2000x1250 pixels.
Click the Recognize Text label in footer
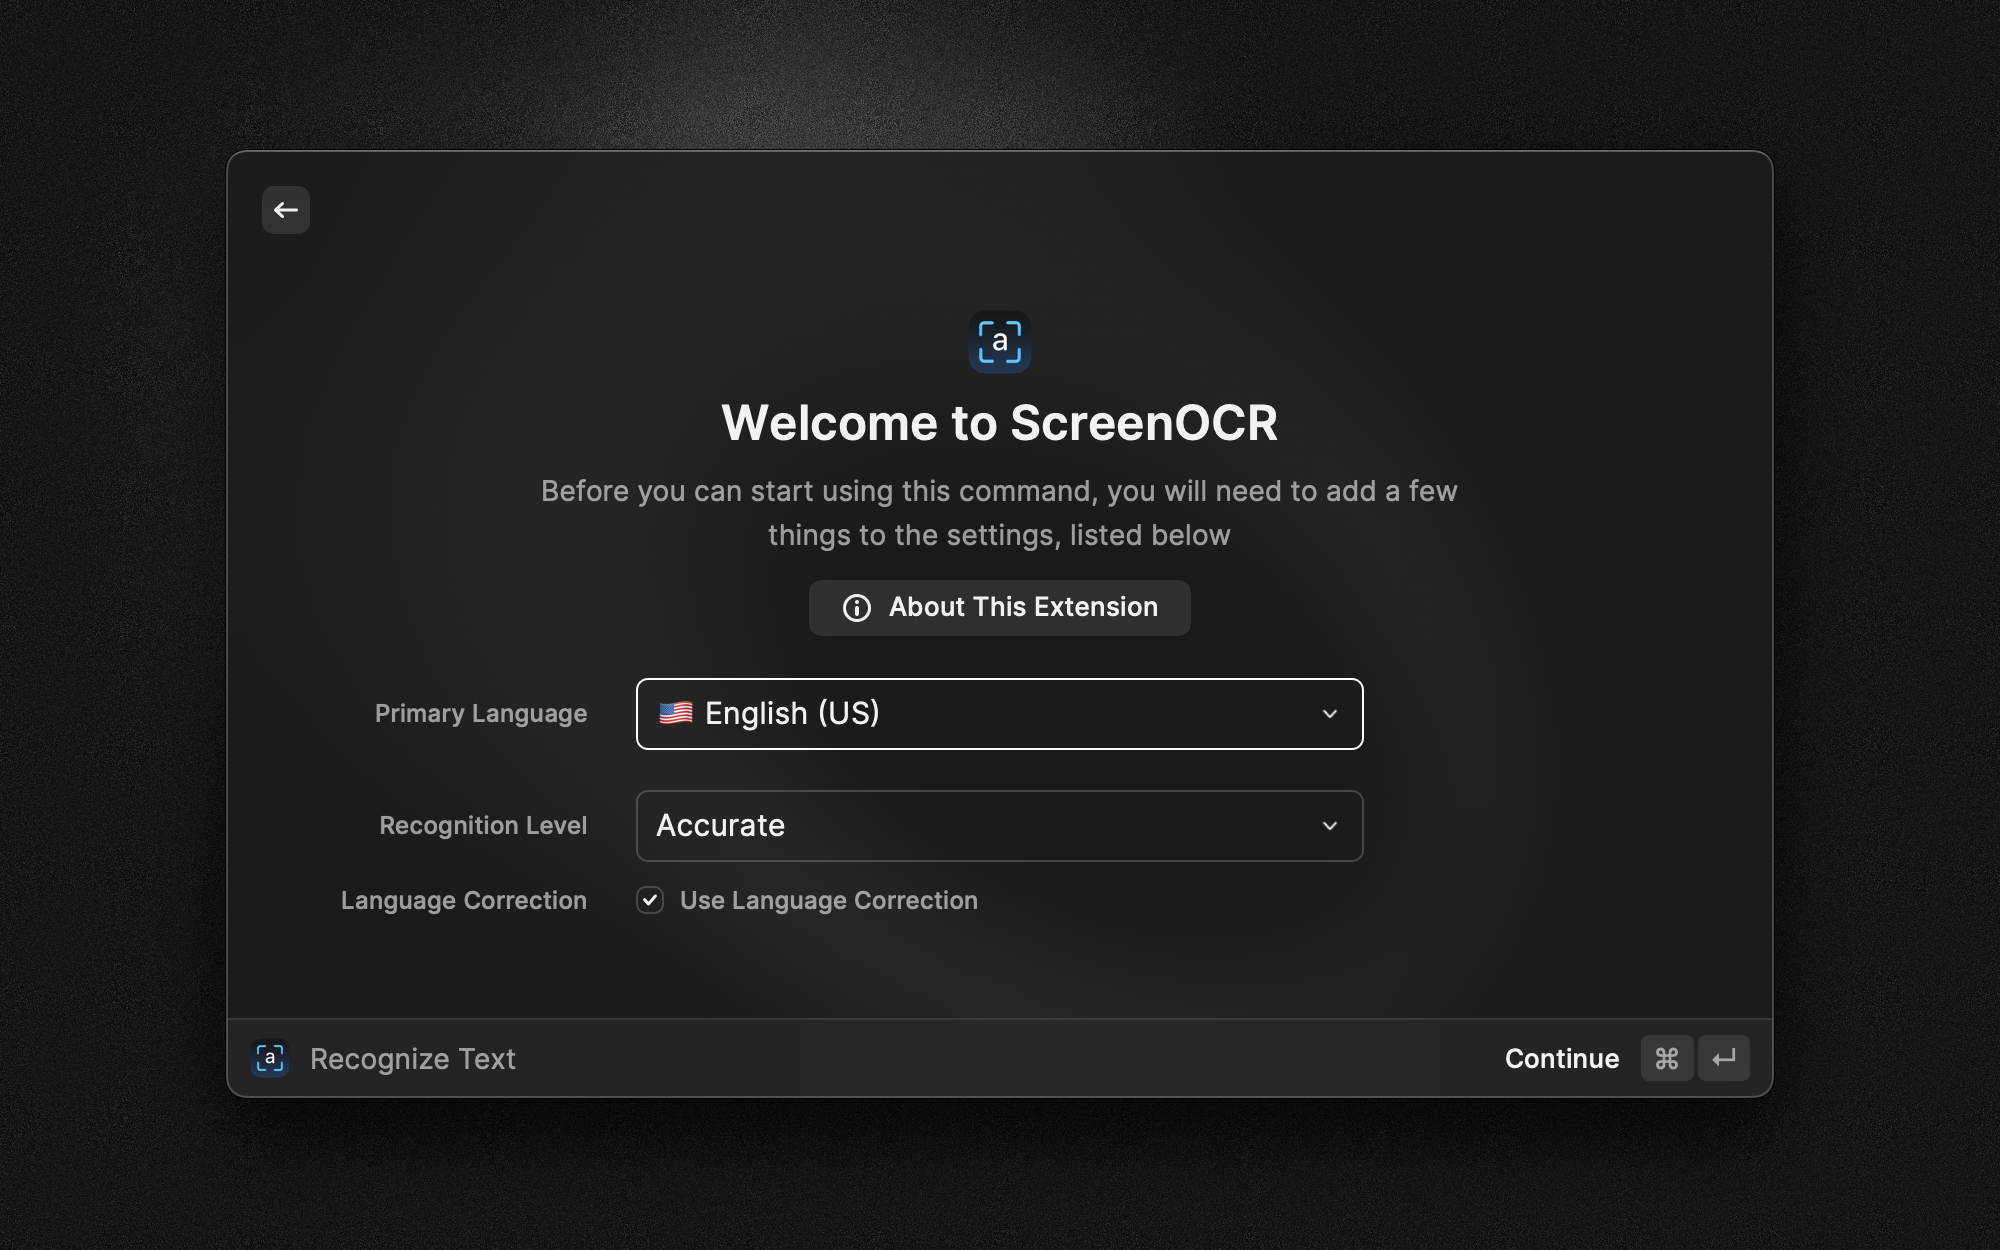coord(413,1057)
